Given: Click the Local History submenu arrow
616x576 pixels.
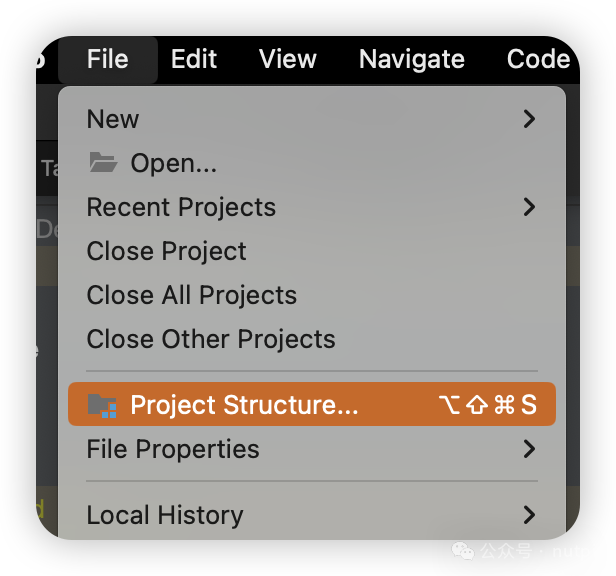Looking at the screenshot, I should coord(529,515).
